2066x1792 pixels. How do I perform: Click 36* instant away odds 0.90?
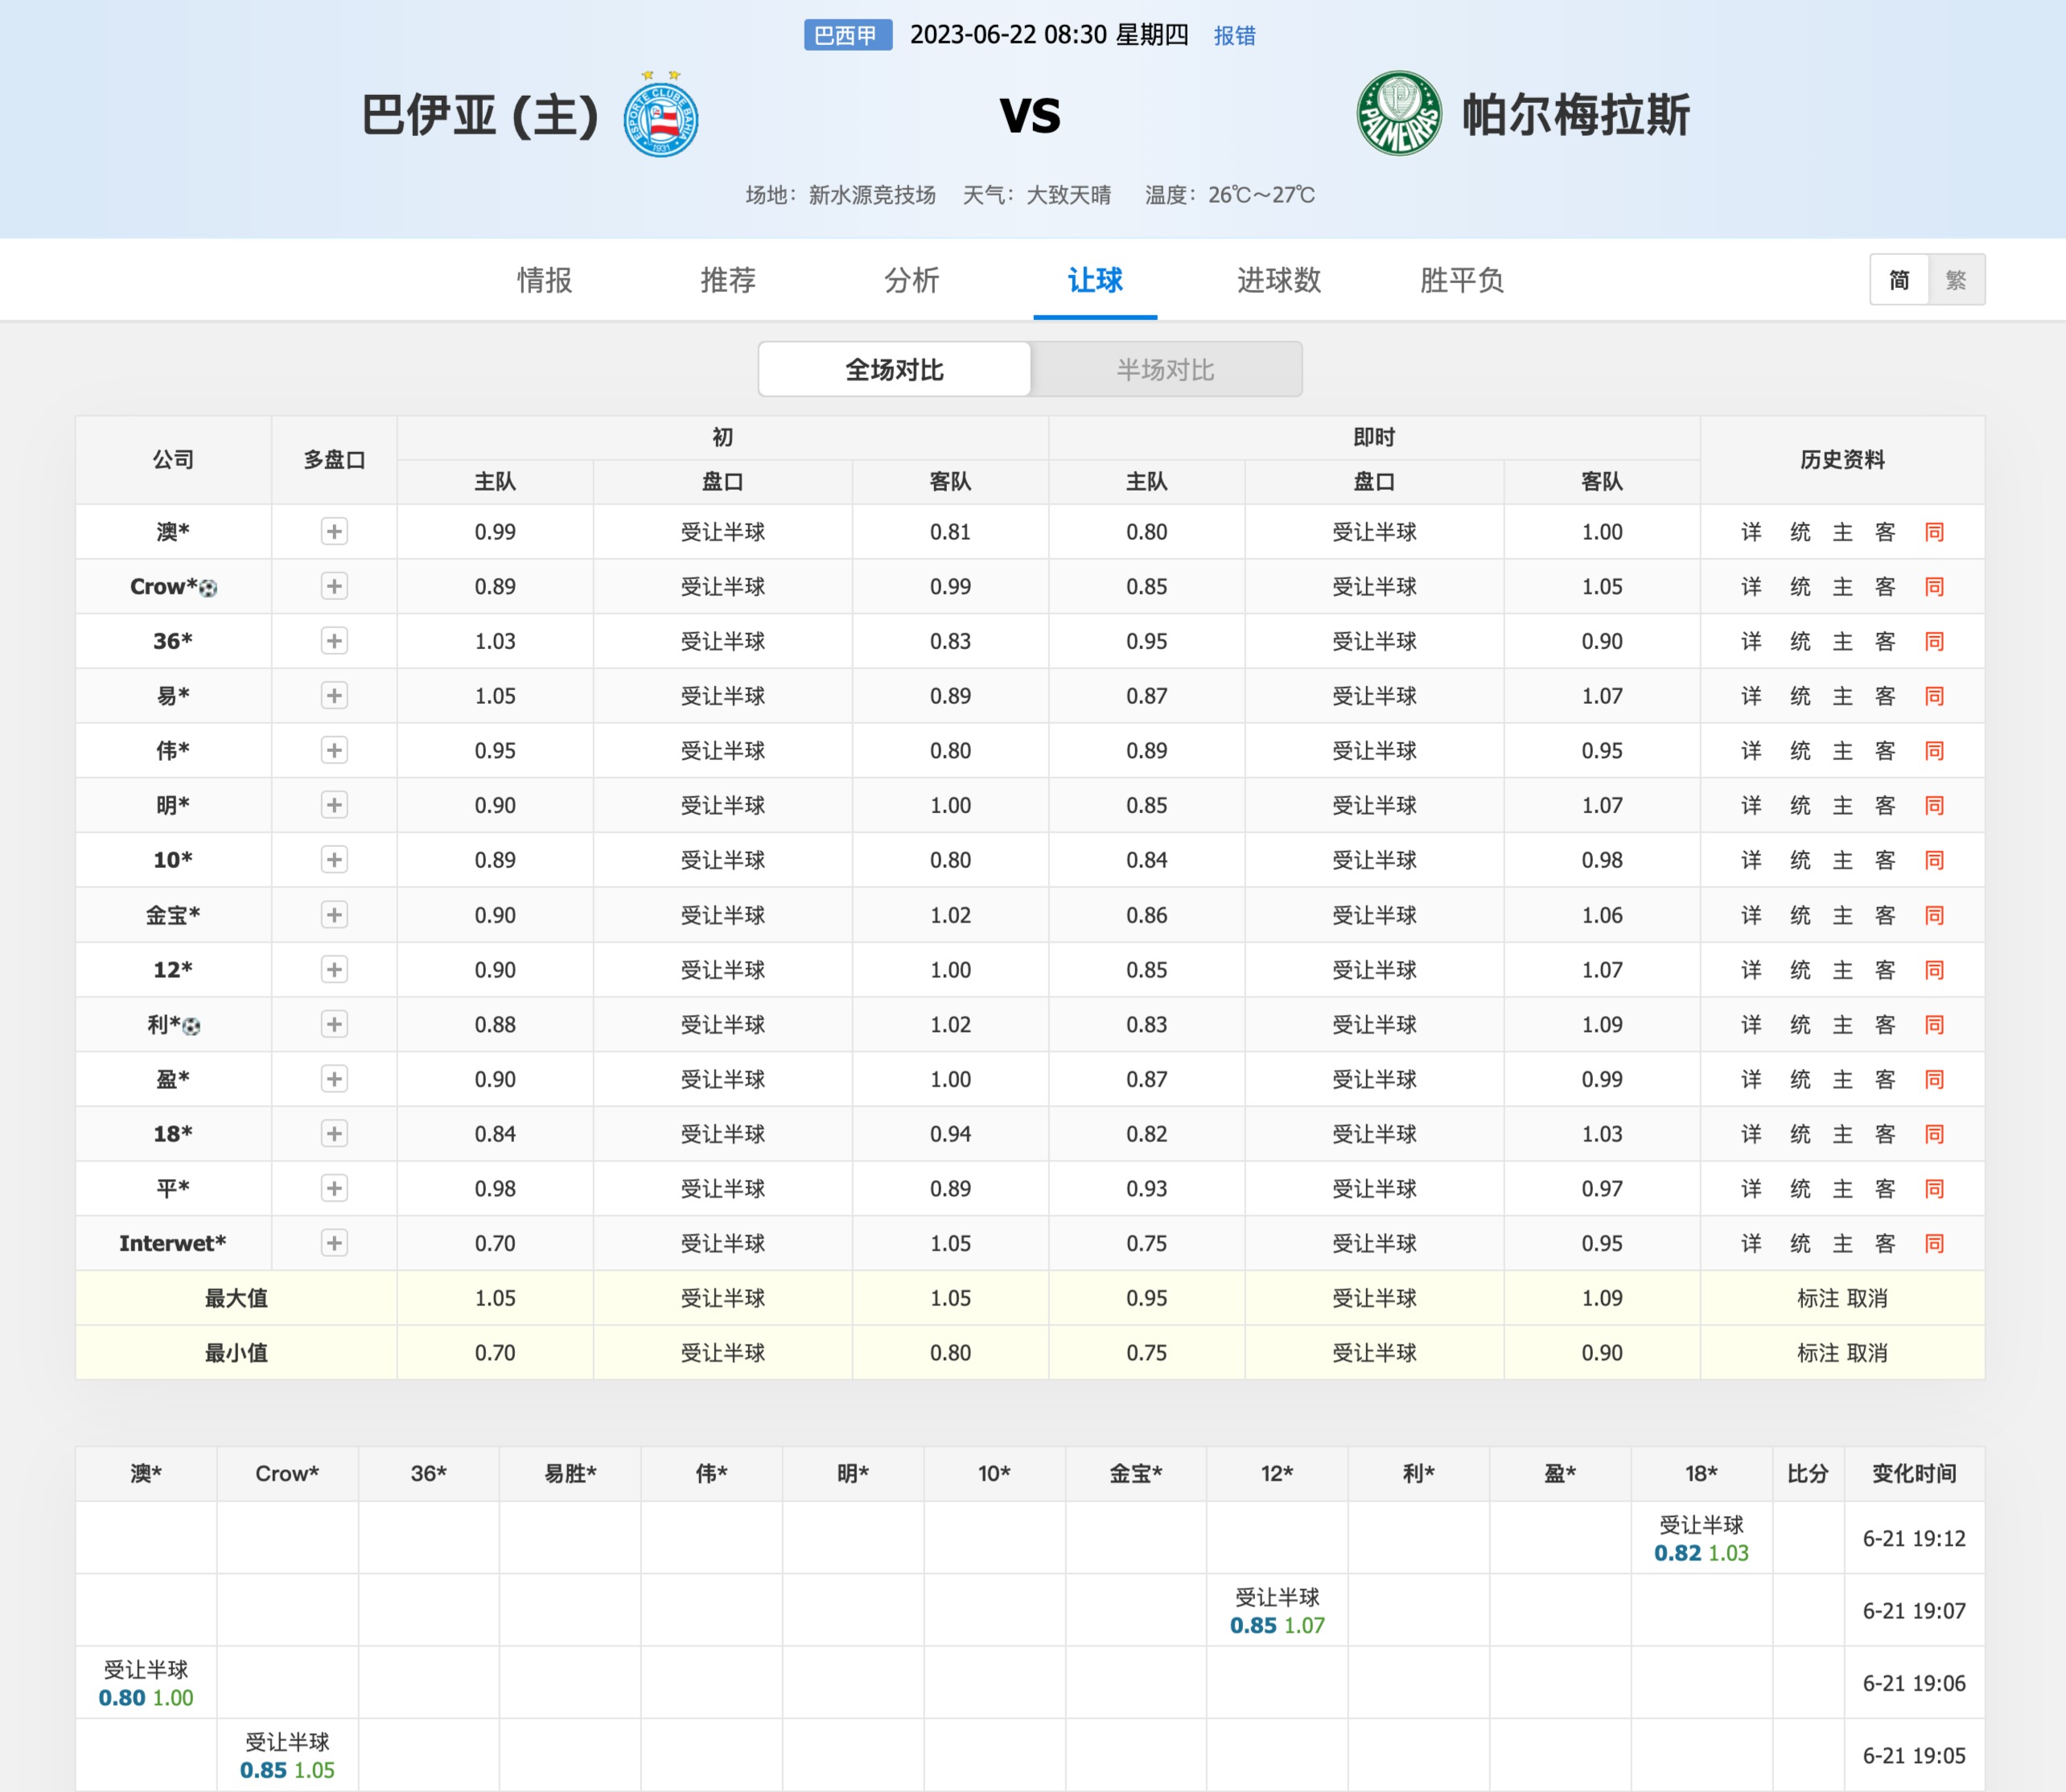(x=1602, y=642)
